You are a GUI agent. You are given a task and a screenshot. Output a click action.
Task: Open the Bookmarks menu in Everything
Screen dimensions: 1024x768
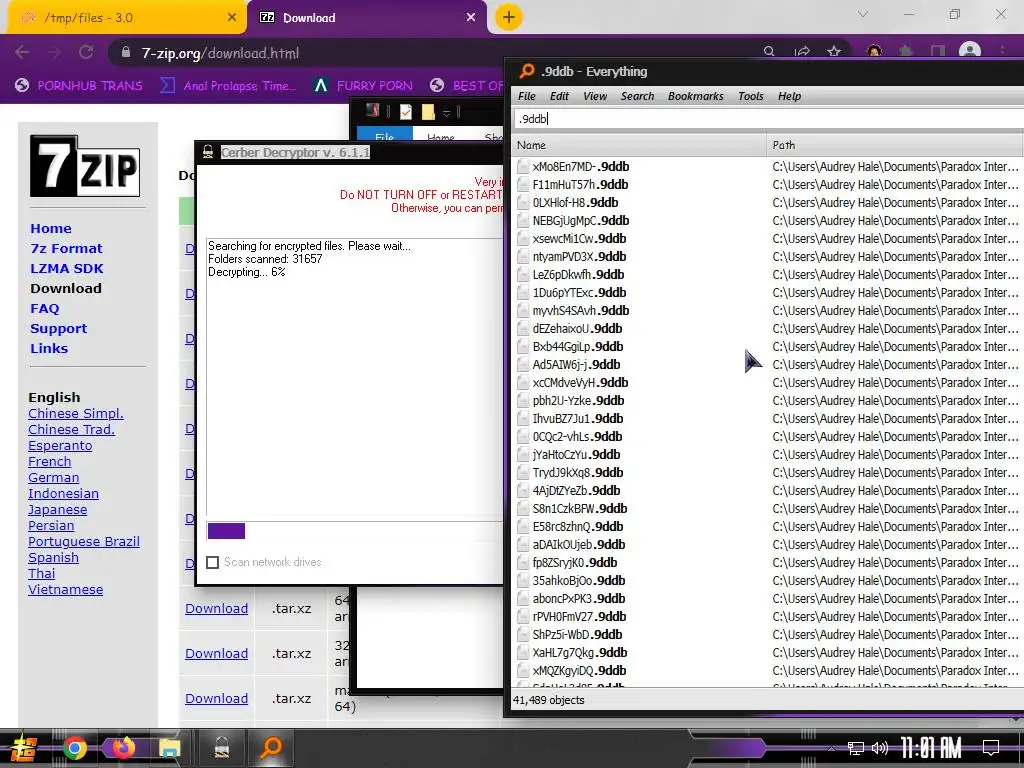pyautogui.click(x=696, y=96)
